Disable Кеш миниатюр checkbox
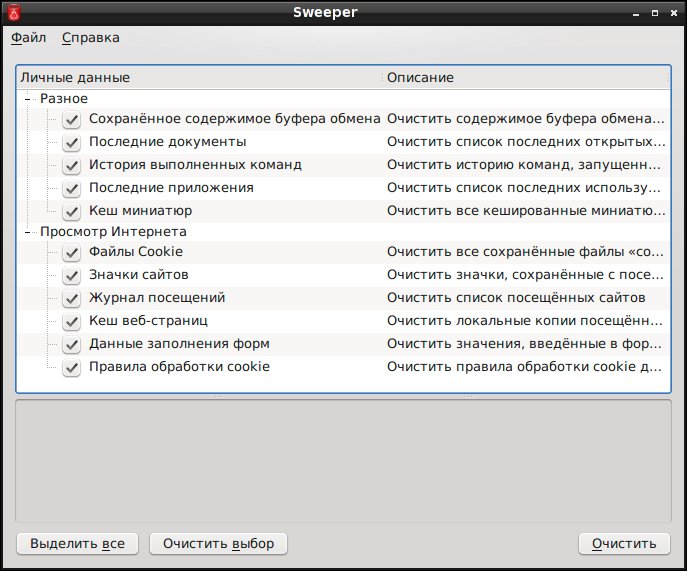Viewport: 687px width, 571px height. point(71,211)
